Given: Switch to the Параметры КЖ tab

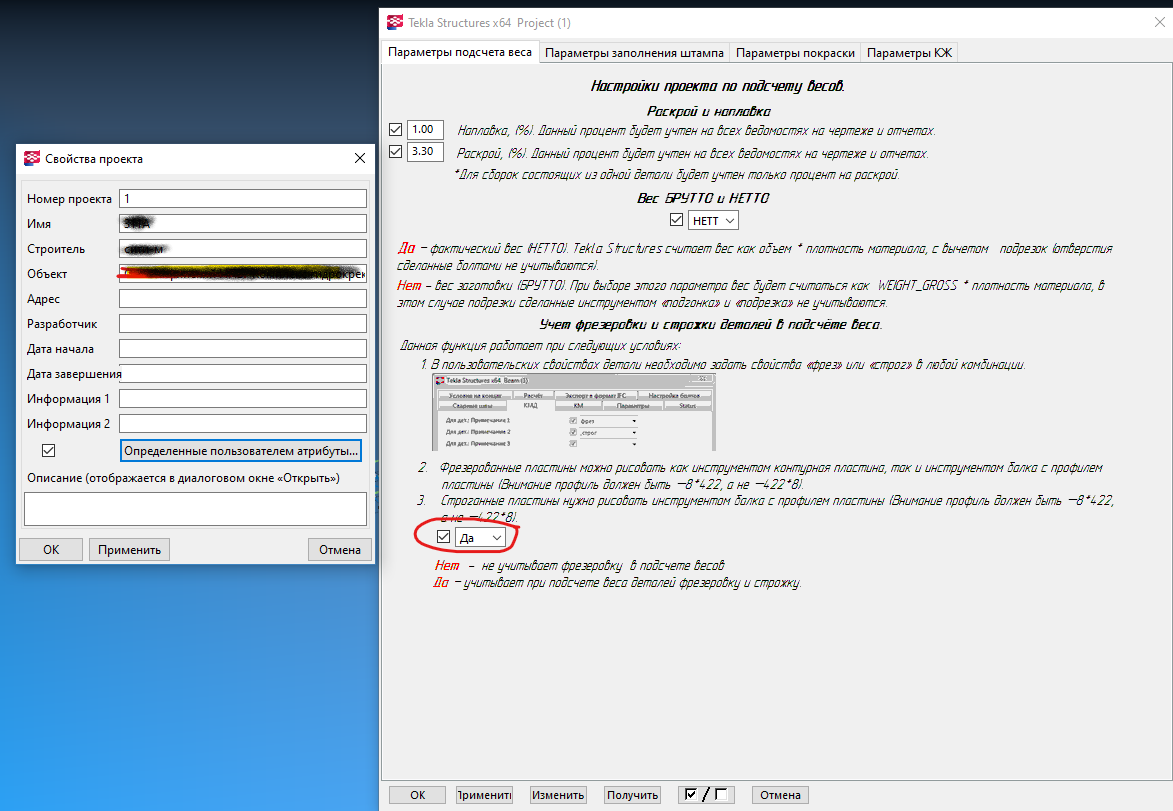Looking at the screenshot, I should 909,53.
